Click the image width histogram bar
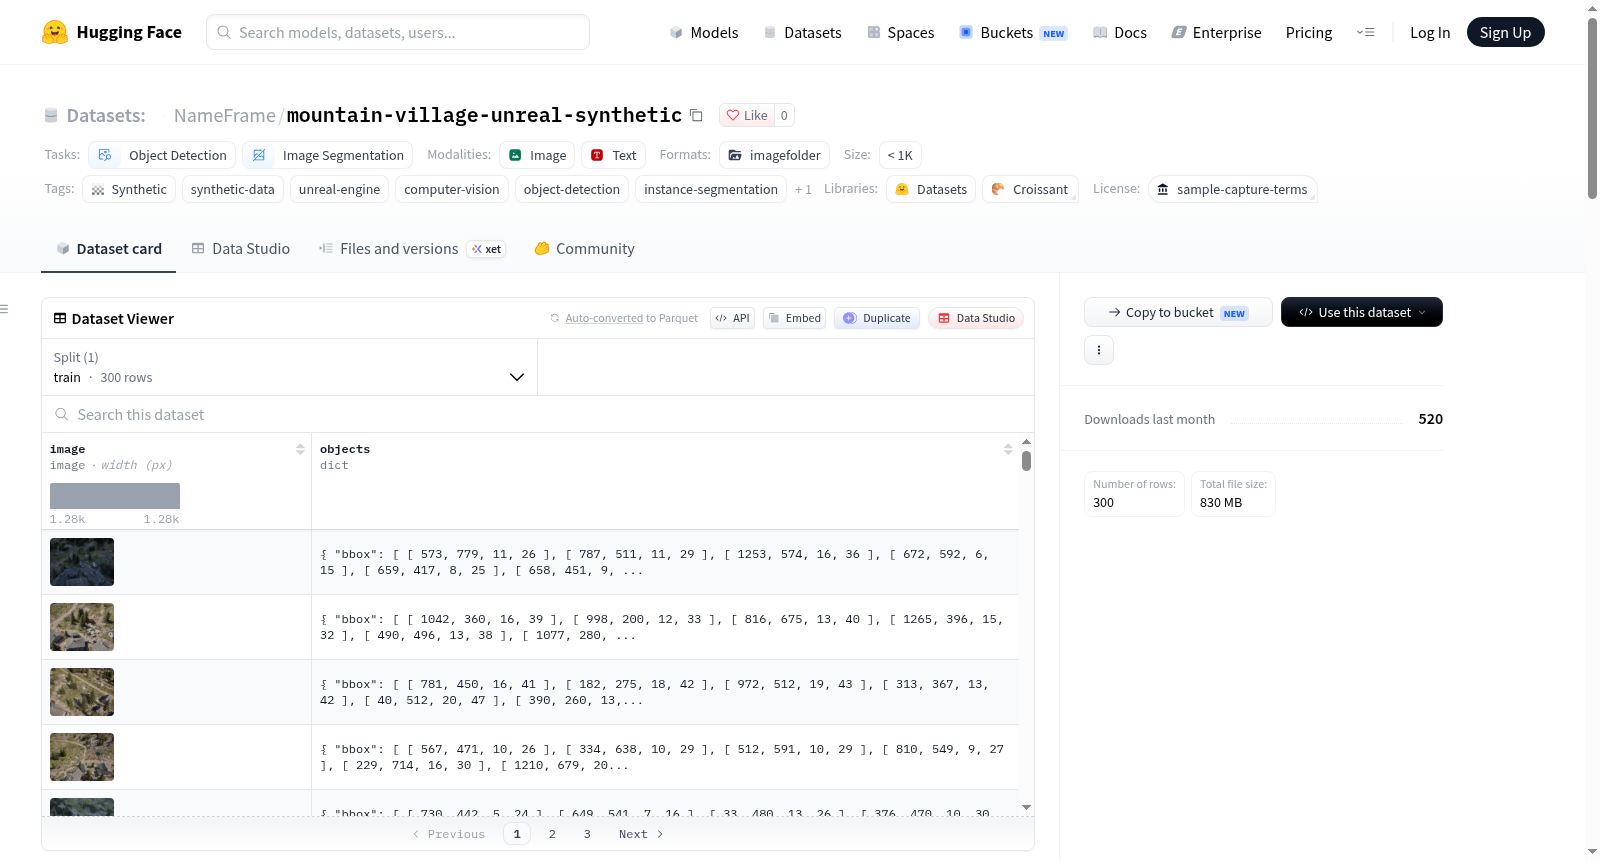1600x861 pixels. point(115,496)
